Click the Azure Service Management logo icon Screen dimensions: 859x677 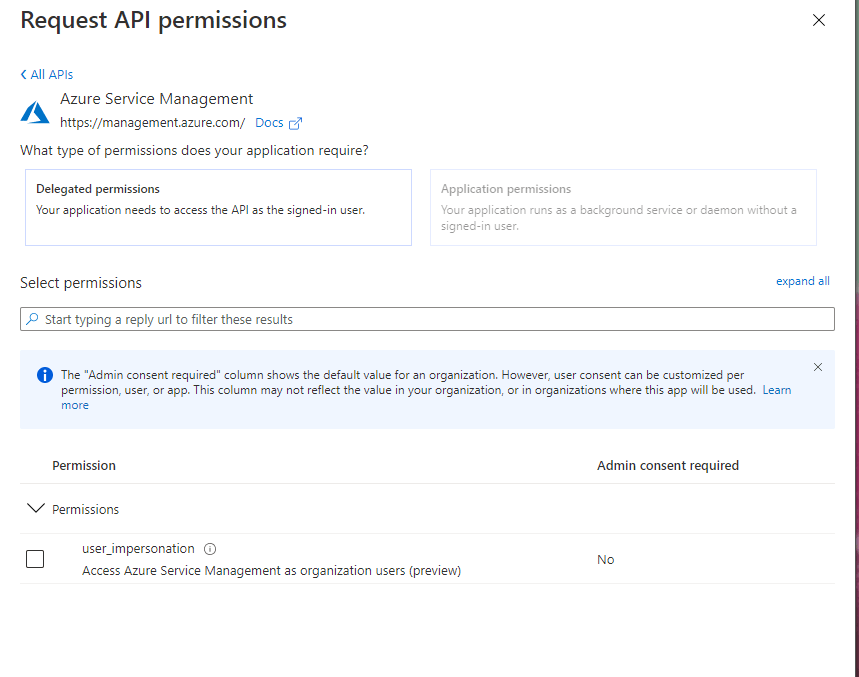[x=35, y=112]
